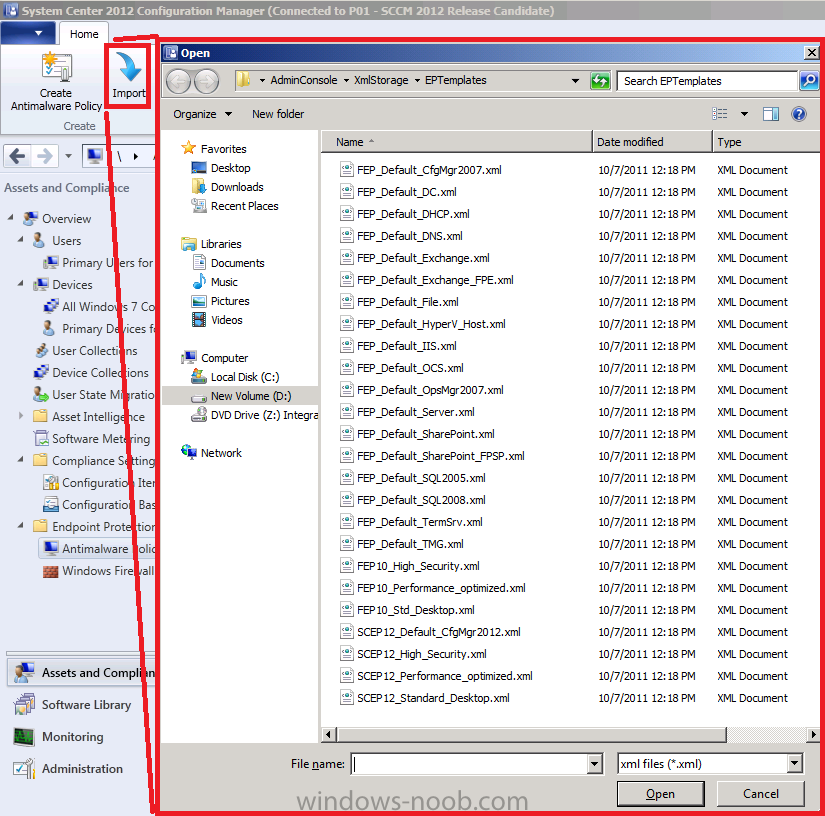
Task: Toggle the preview pane icon
Action: [x=771, y=114]
